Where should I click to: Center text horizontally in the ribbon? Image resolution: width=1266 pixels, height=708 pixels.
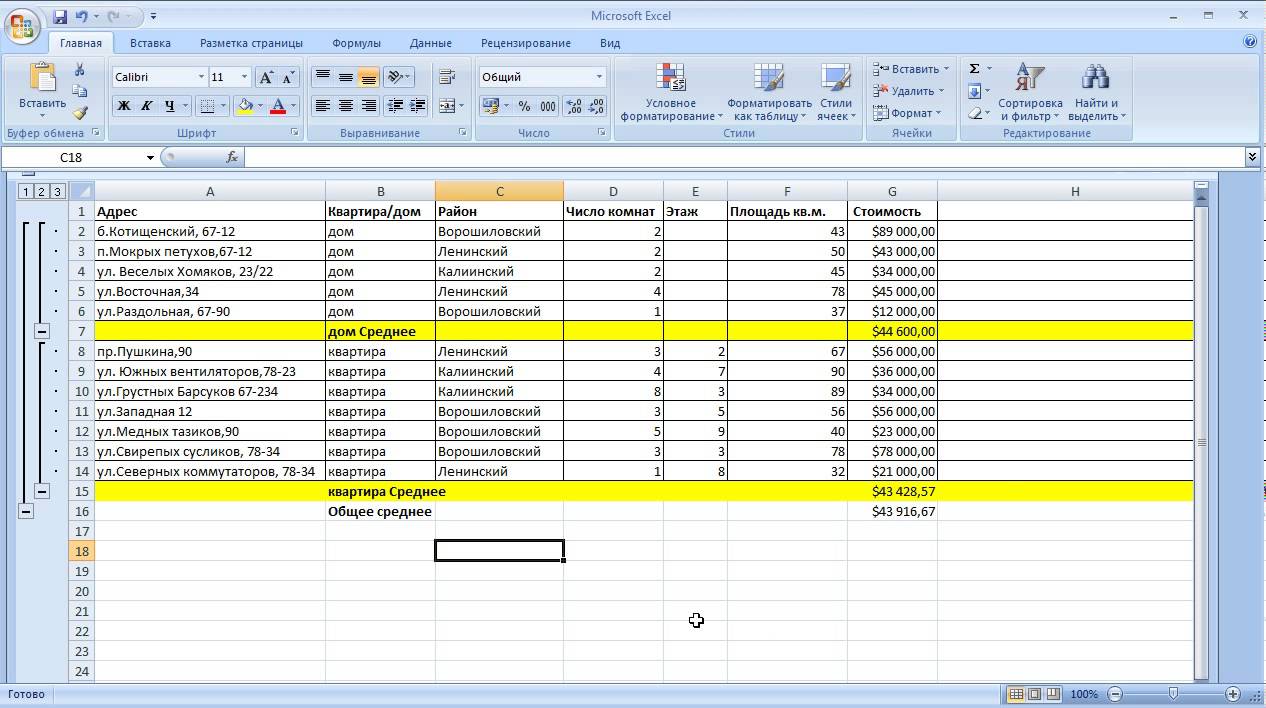pyautogui.click(x=346, y=105)
